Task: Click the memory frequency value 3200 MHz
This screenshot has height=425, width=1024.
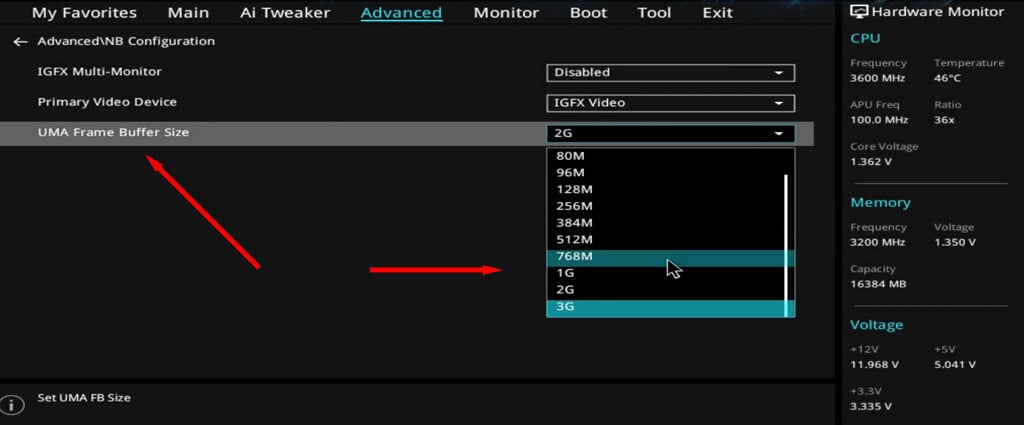Action: pyautogui.click(x=878, y=243)
